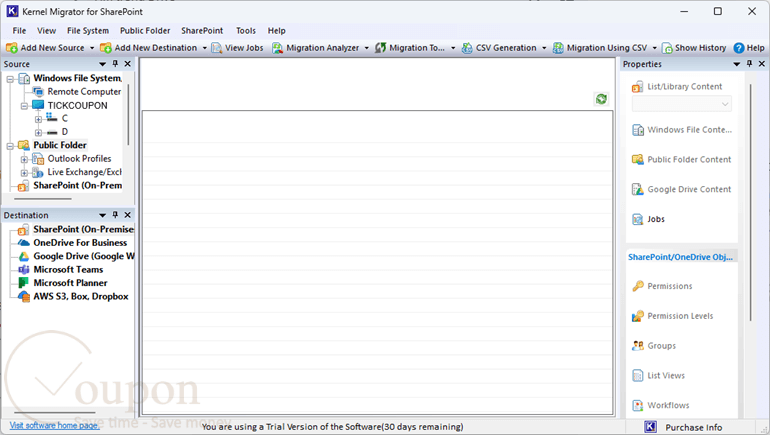Click the Migration Analyzer icon

click(277, 48)
